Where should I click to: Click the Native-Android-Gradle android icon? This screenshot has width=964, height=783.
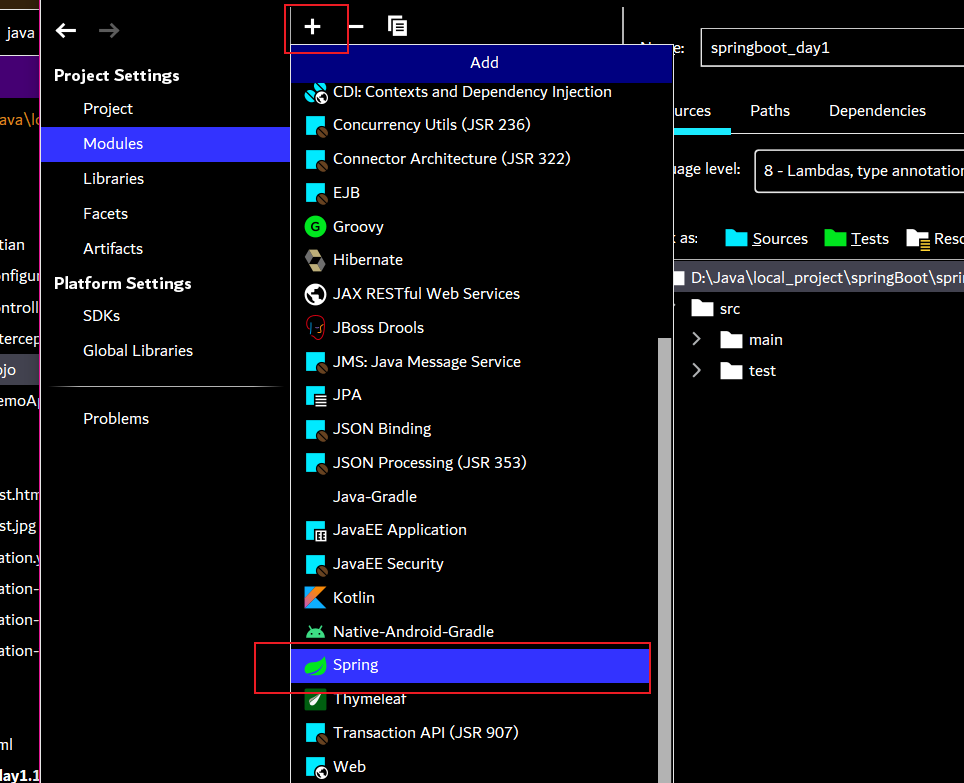pyautogui.click(x=315, y=632)
